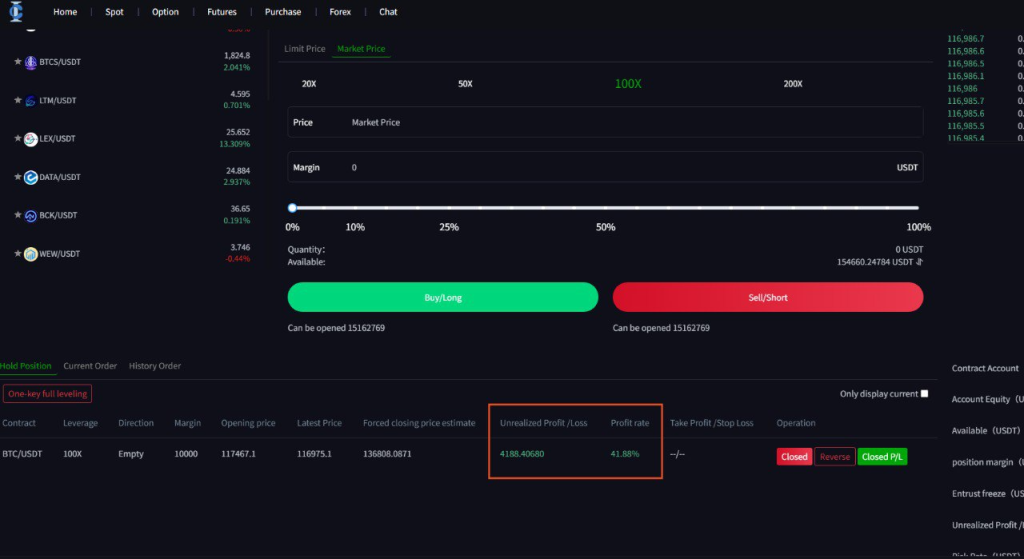Switch to Limit Price tab
The width and height of the screenshot is (1024, 559).
[x=305, y=49]
